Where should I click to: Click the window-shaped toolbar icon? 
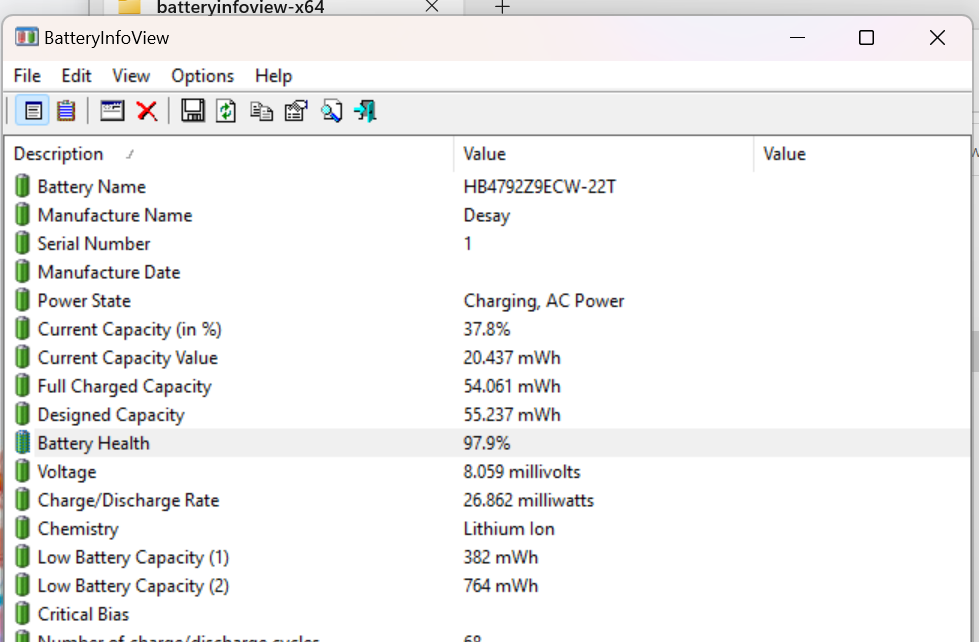tap(112, 111)
